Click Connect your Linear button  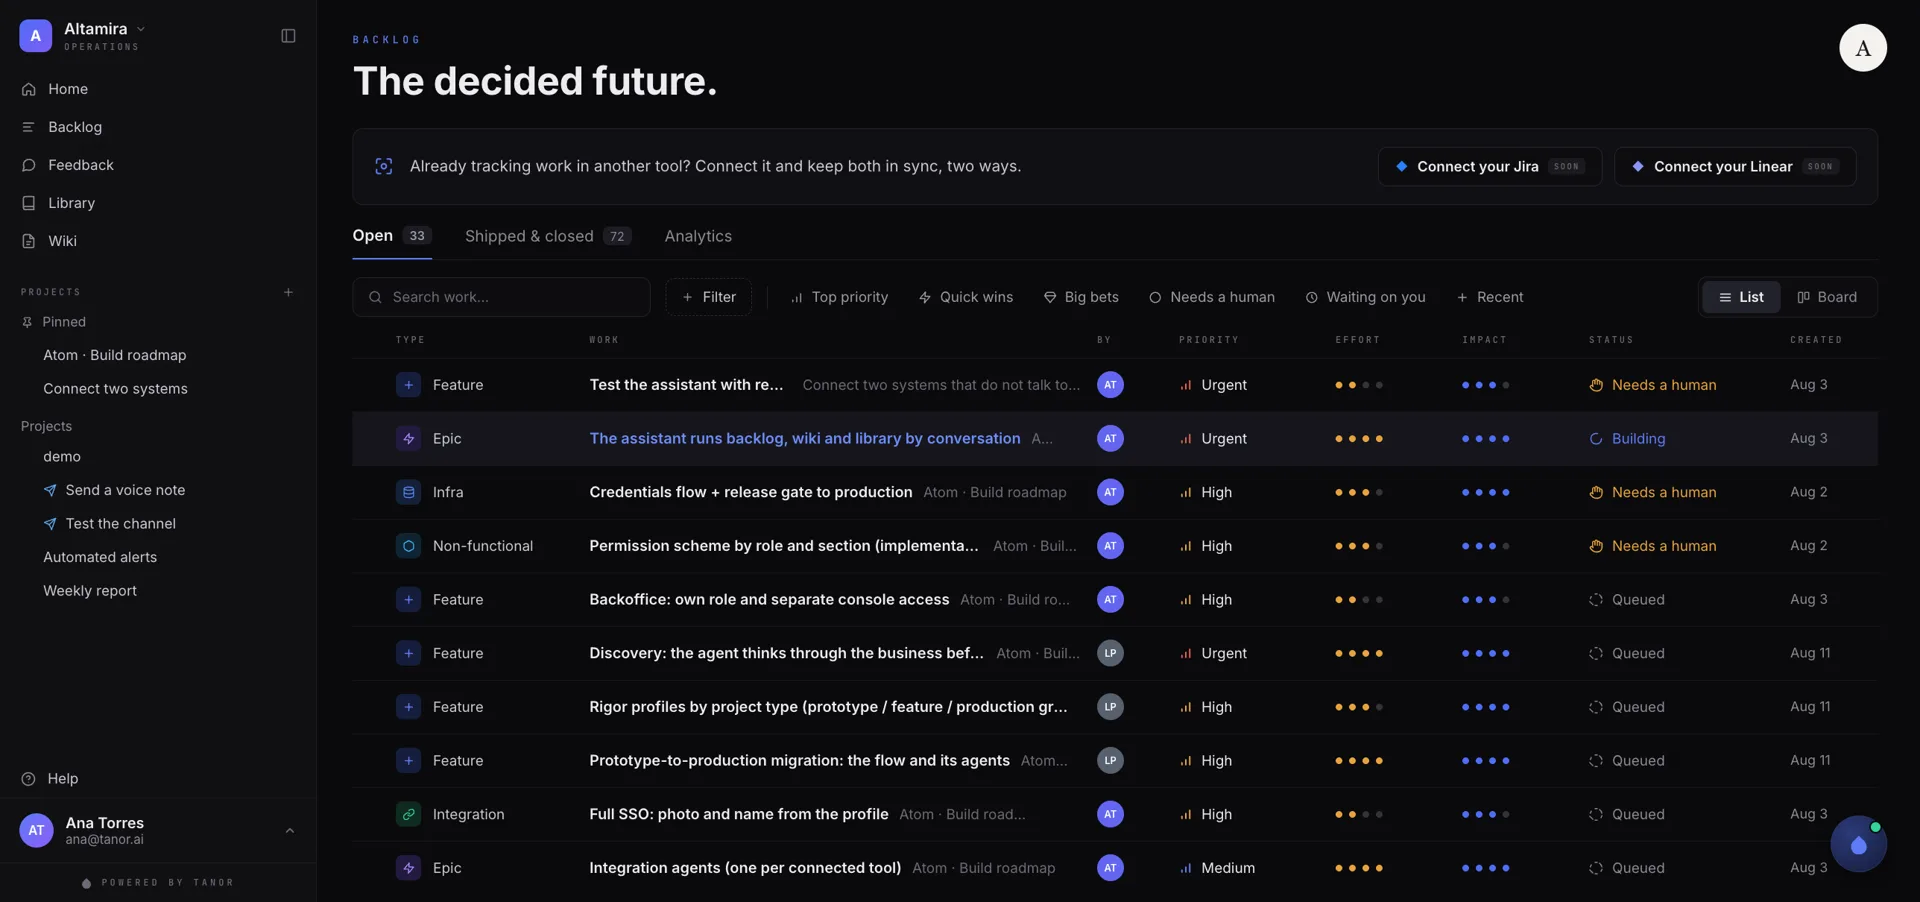coord(1735,166)
